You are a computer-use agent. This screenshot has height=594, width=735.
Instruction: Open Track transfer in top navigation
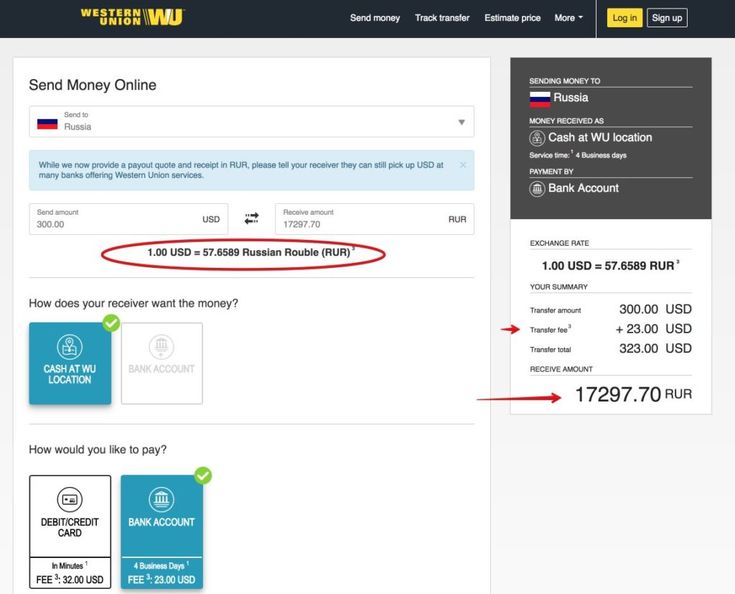pos(442,18)
